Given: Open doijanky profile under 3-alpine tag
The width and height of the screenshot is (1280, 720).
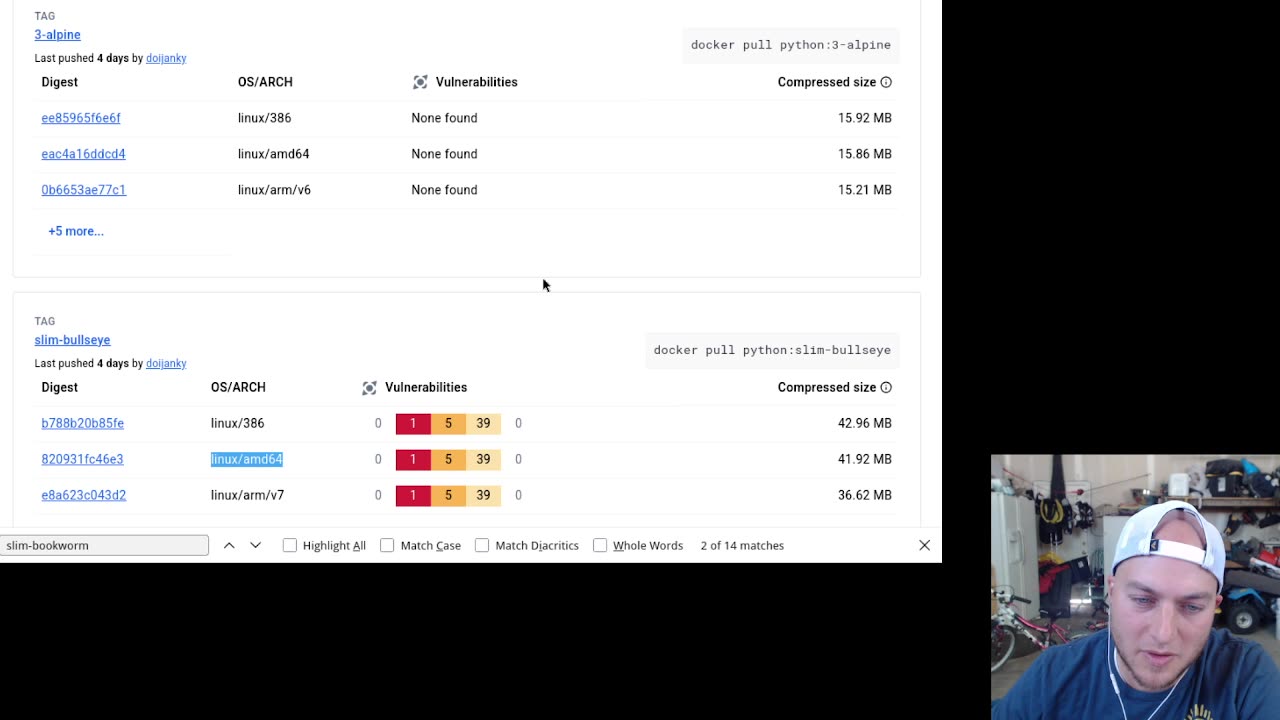Looking at the screenshot, I should pos(166,58).
